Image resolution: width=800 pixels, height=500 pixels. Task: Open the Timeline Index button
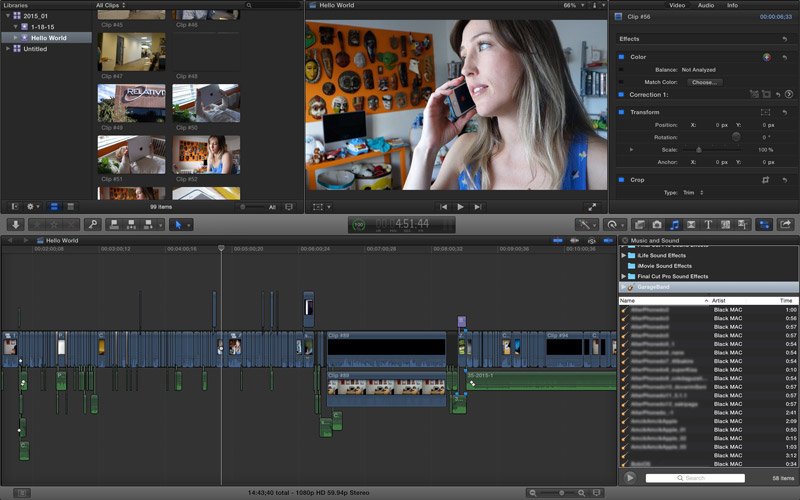(21, 493)
